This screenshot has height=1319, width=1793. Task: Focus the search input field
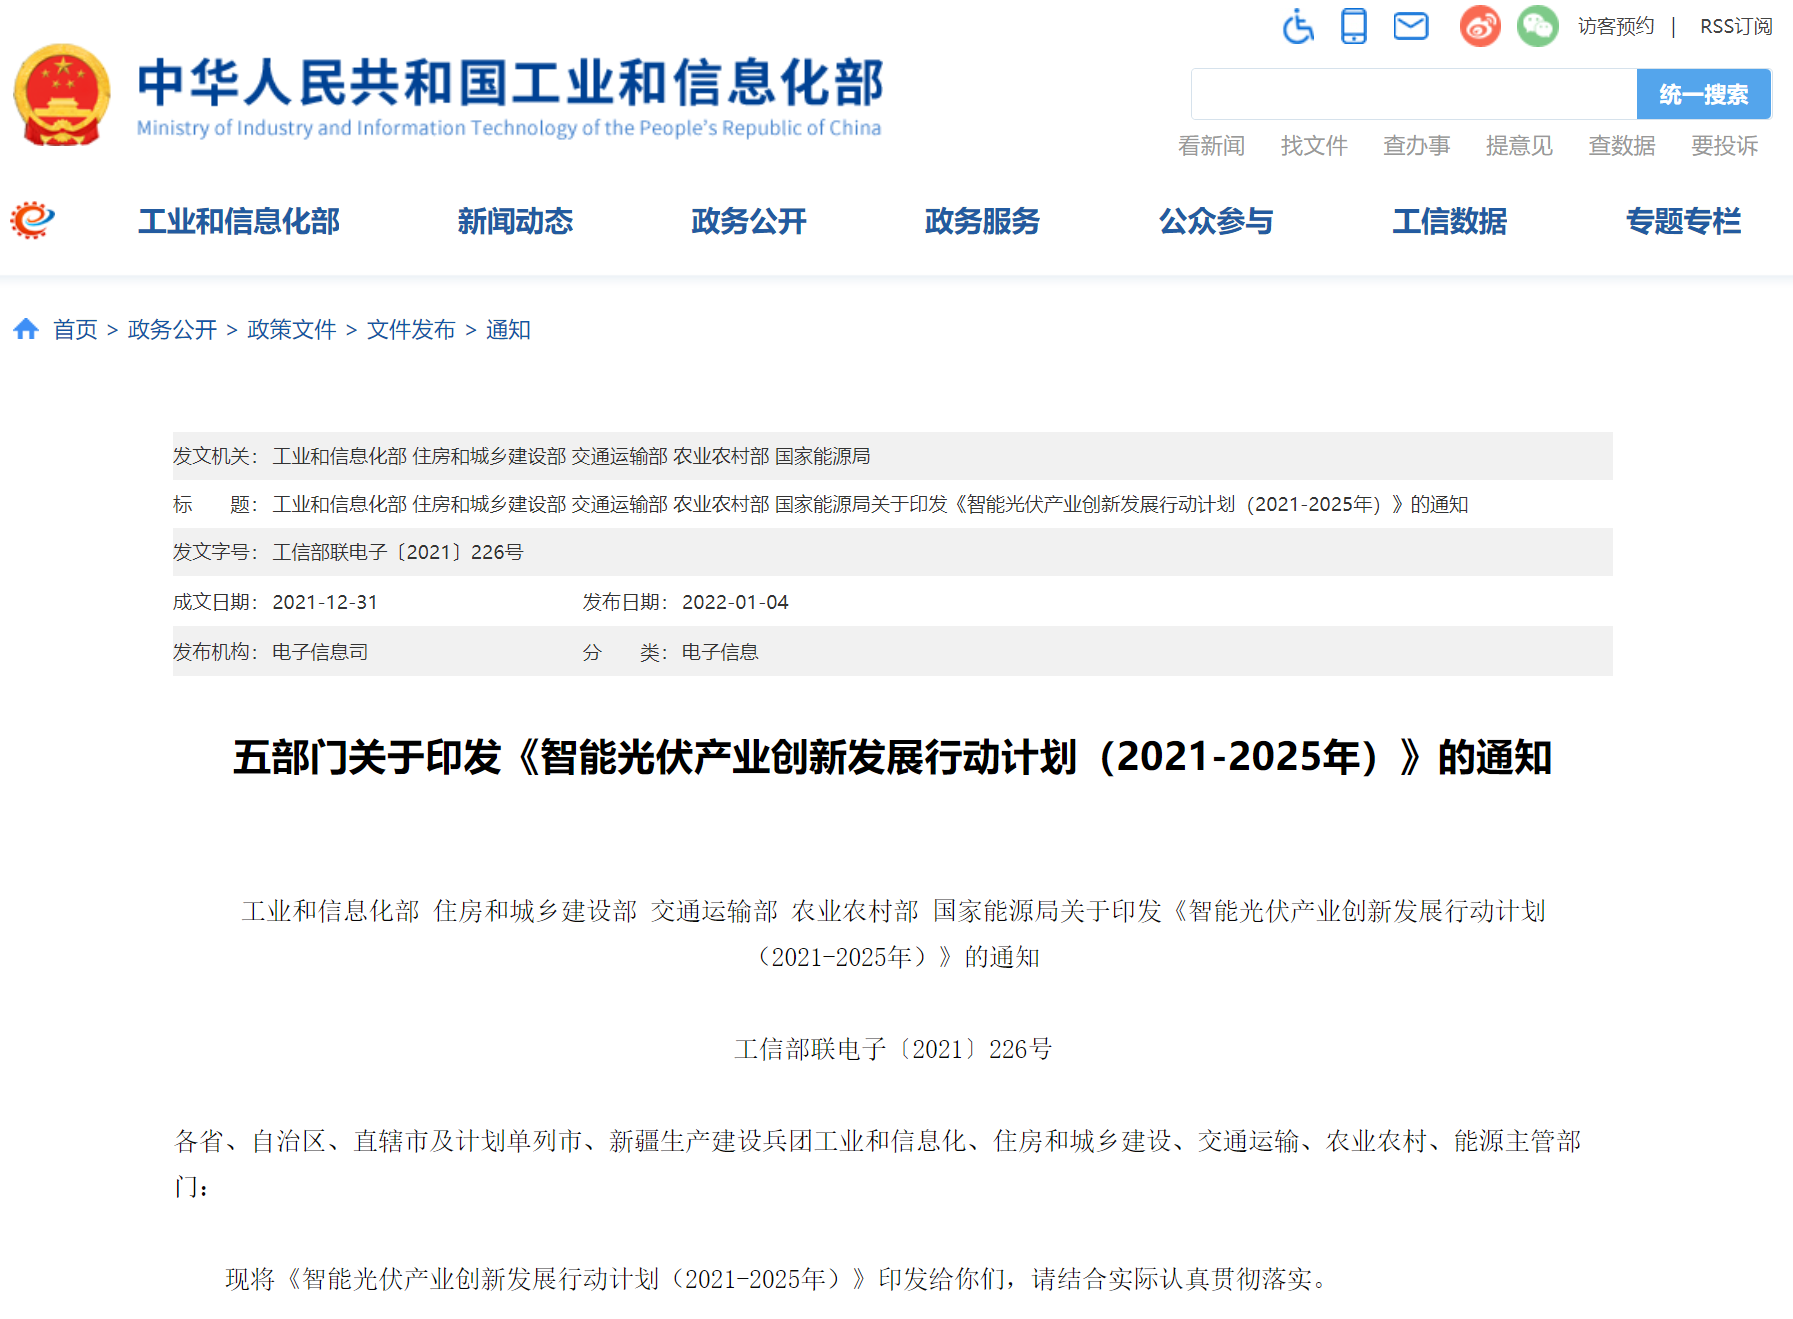pyautogui.click(x=1413, y=94)
